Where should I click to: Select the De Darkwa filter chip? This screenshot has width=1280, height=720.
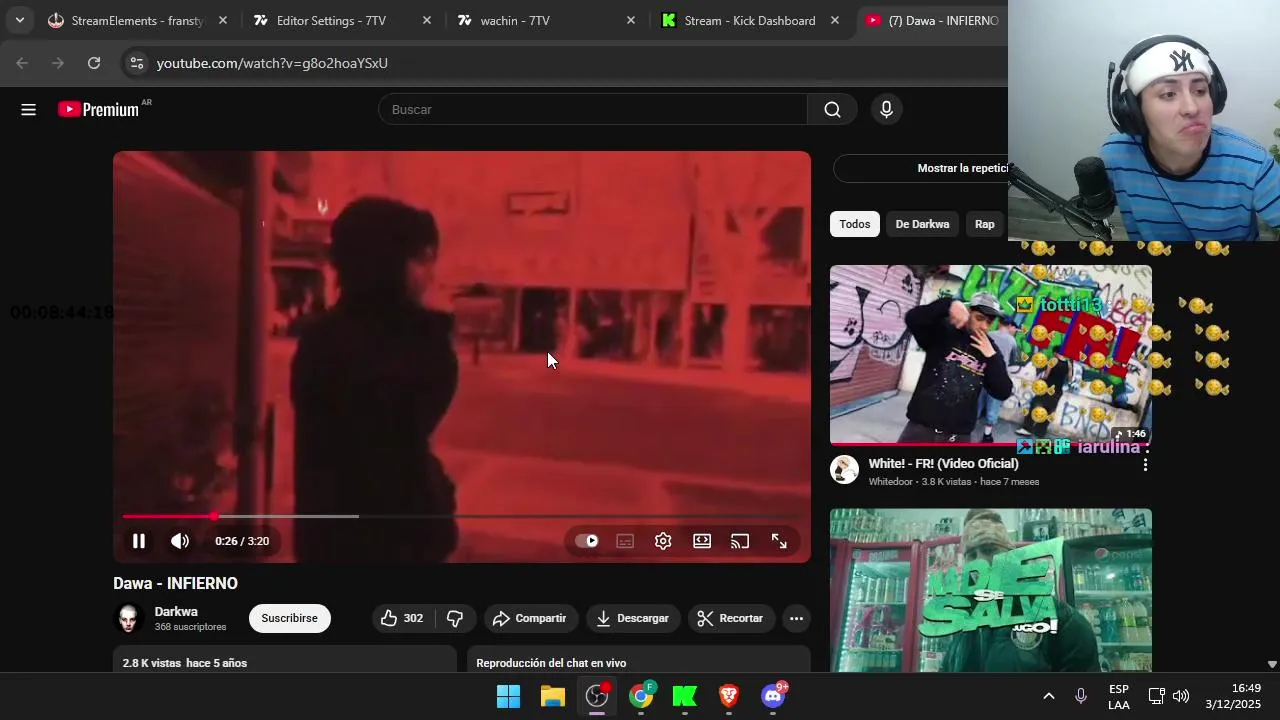[x=922, y=224]
